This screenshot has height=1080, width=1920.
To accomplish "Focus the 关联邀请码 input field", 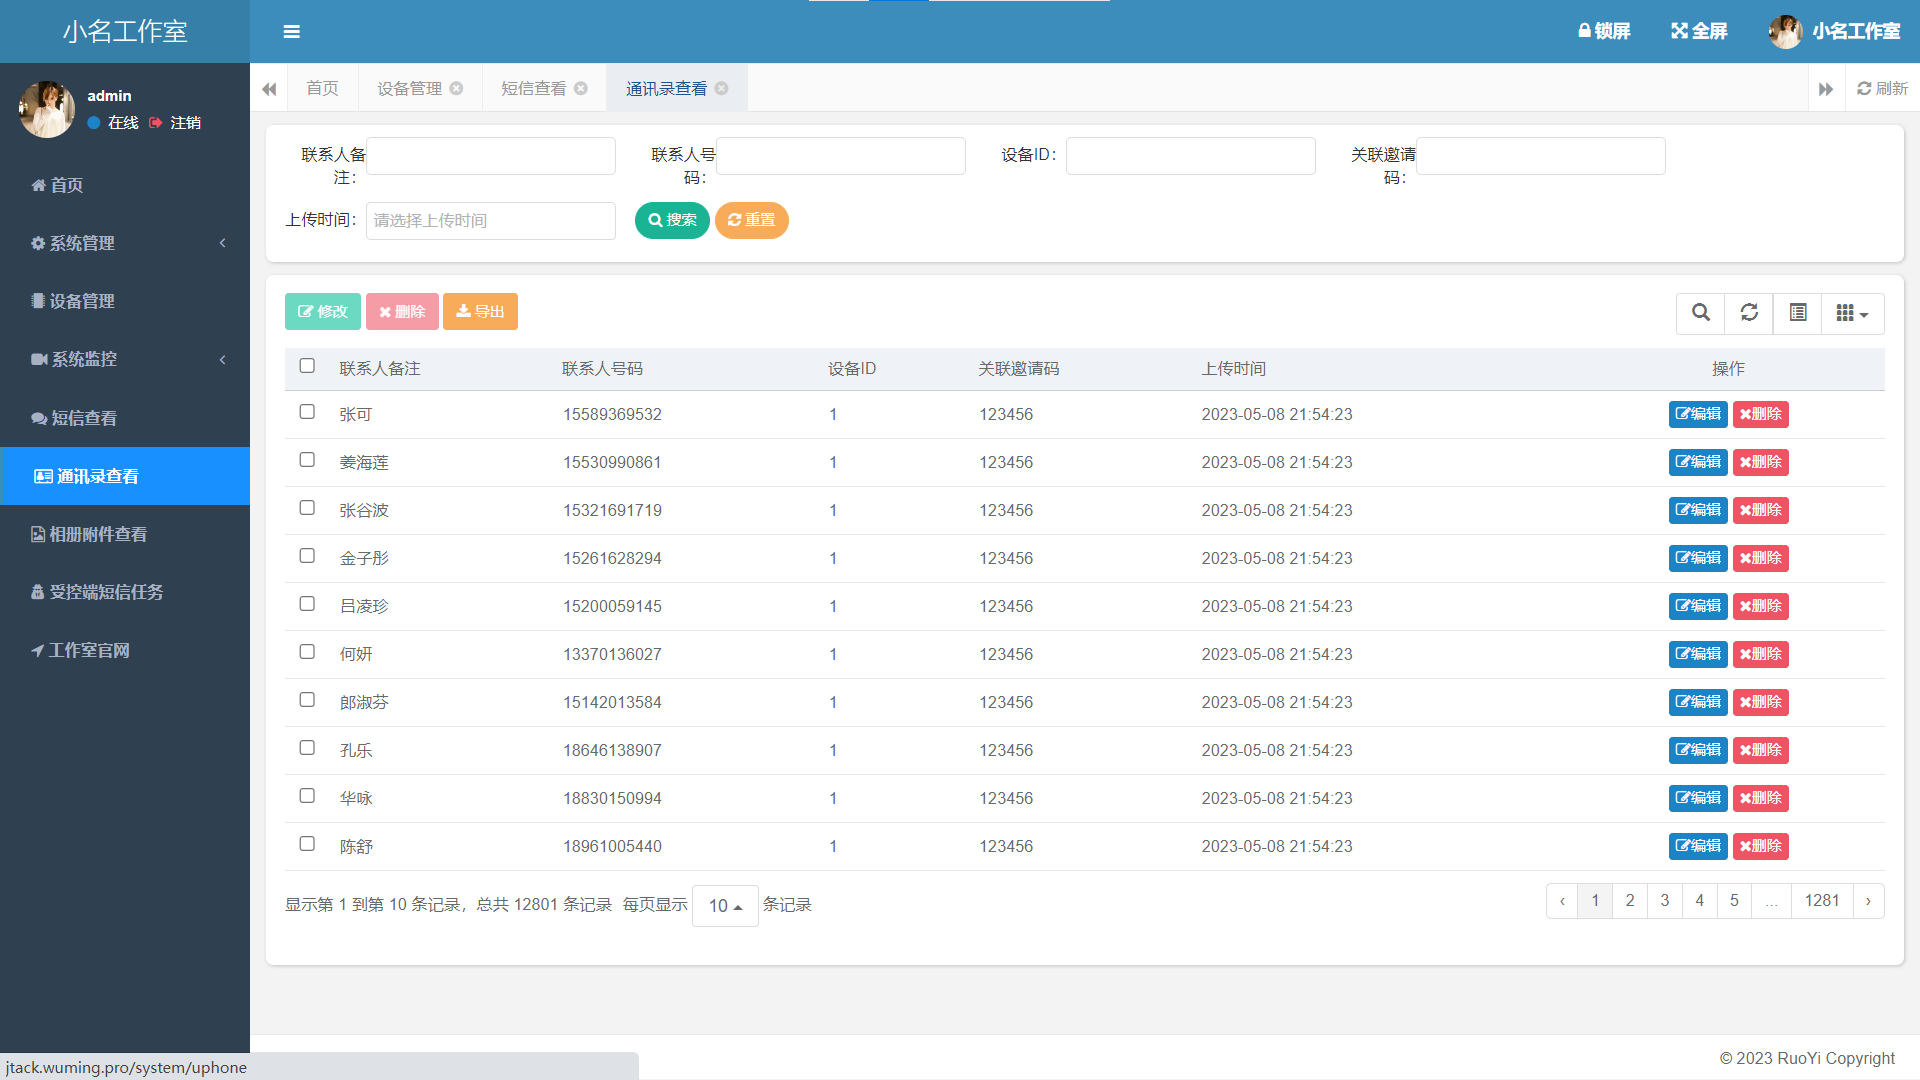I will [x=1540, y=156].
